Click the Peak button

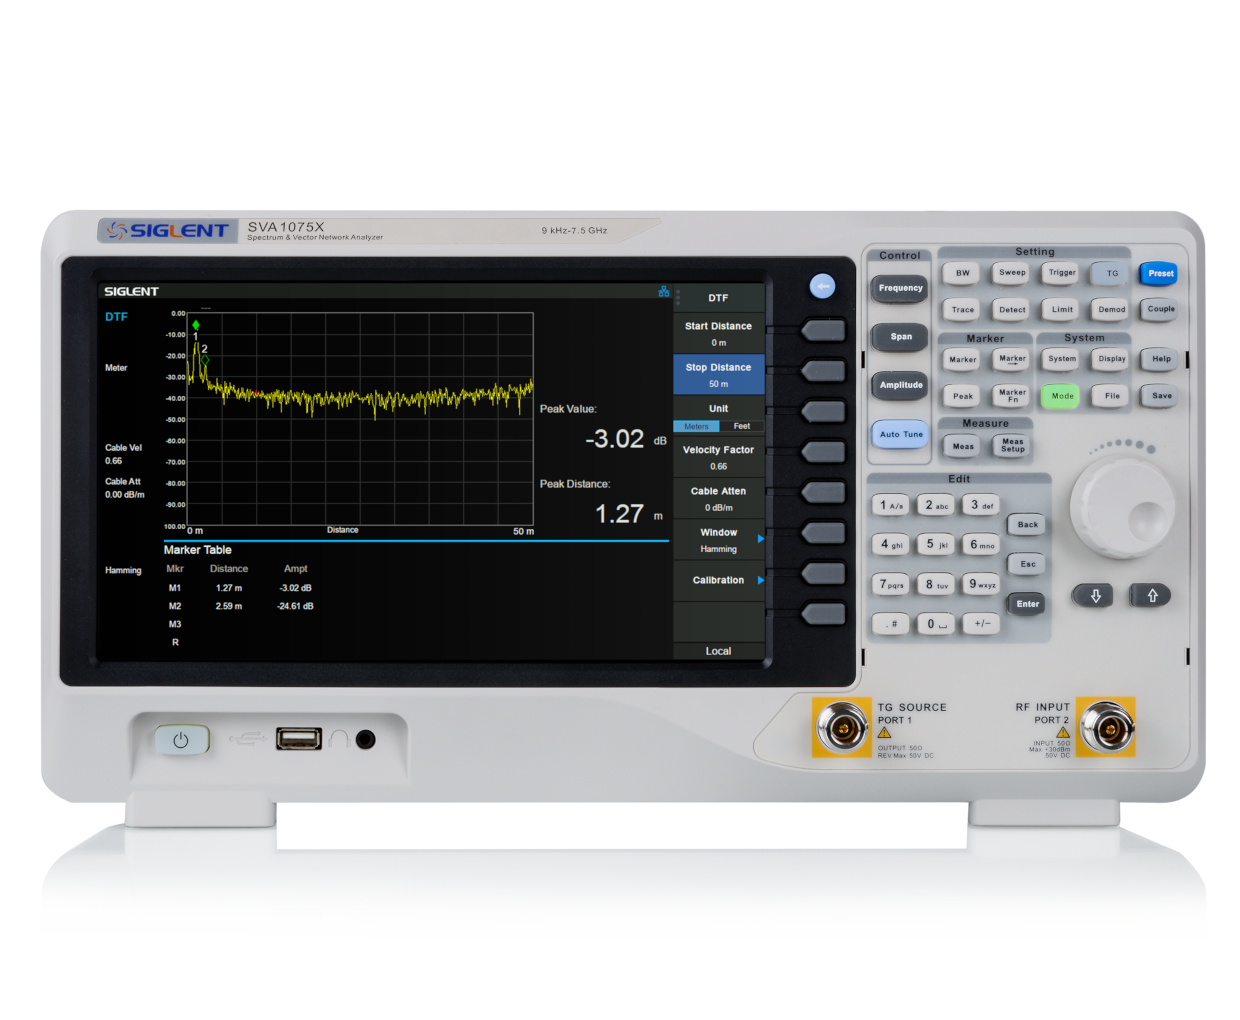point(963,396)
